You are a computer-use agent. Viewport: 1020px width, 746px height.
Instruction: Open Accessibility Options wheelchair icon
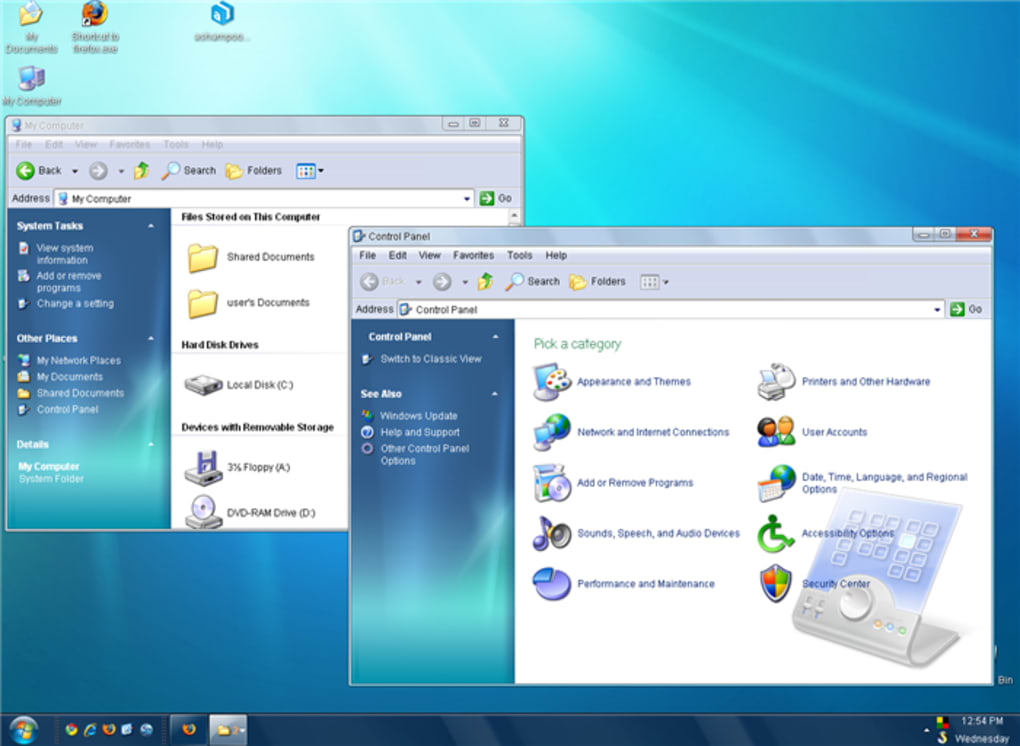click(x=775, y=533)
